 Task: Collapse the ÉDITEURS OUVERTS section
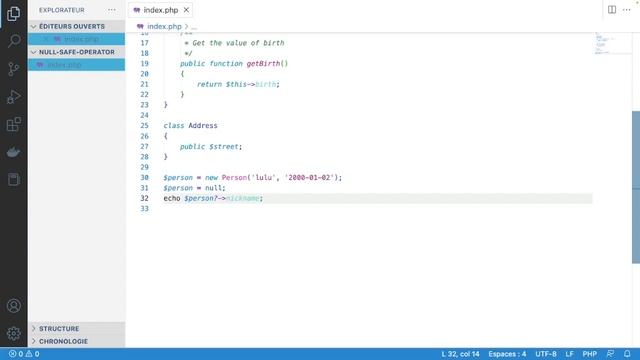[77, 26]
